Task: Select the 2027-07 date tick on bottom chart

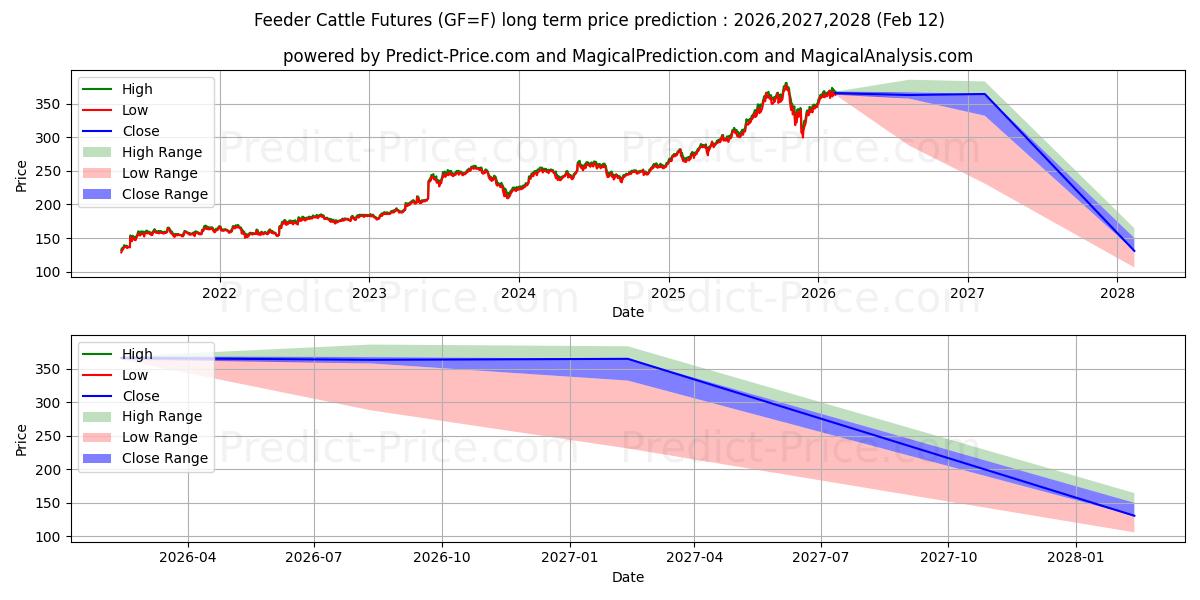Action: (x=821, y=558)
